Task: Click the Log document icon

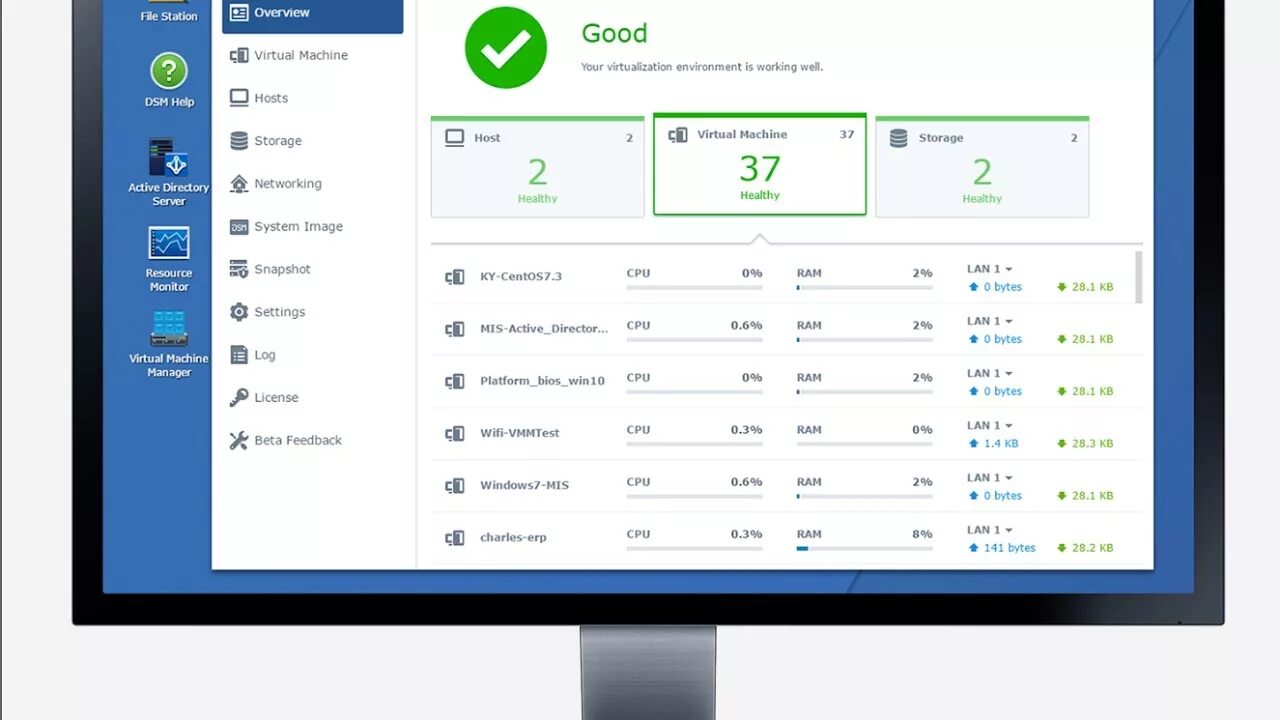Action: coord(239,355)
